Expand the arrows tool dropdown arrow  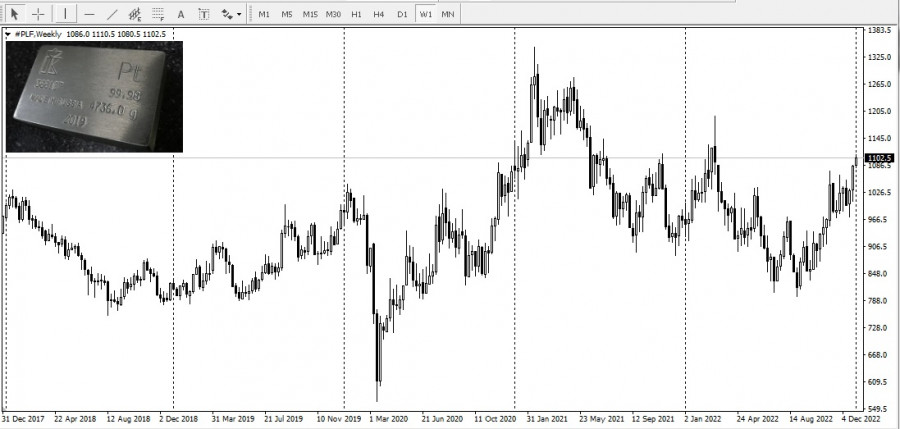tap(239, 14)
